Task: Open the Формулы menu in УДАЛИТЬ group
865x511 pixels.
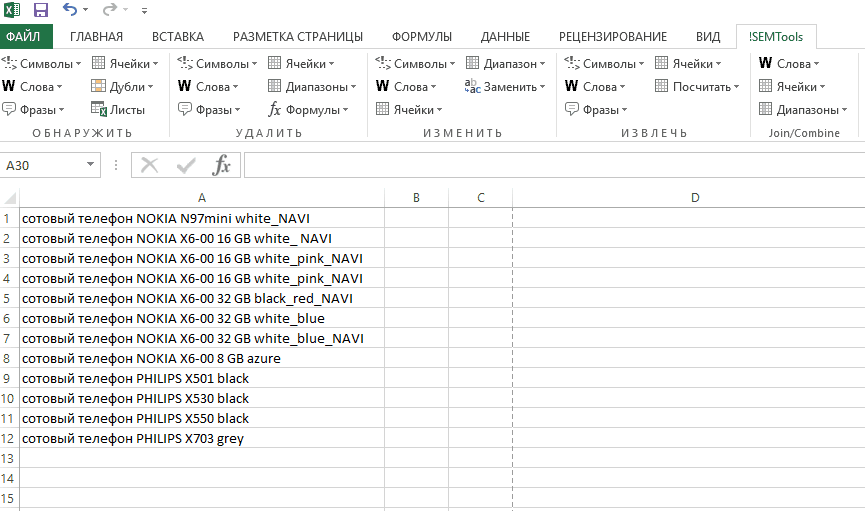Action: [308, 110]
